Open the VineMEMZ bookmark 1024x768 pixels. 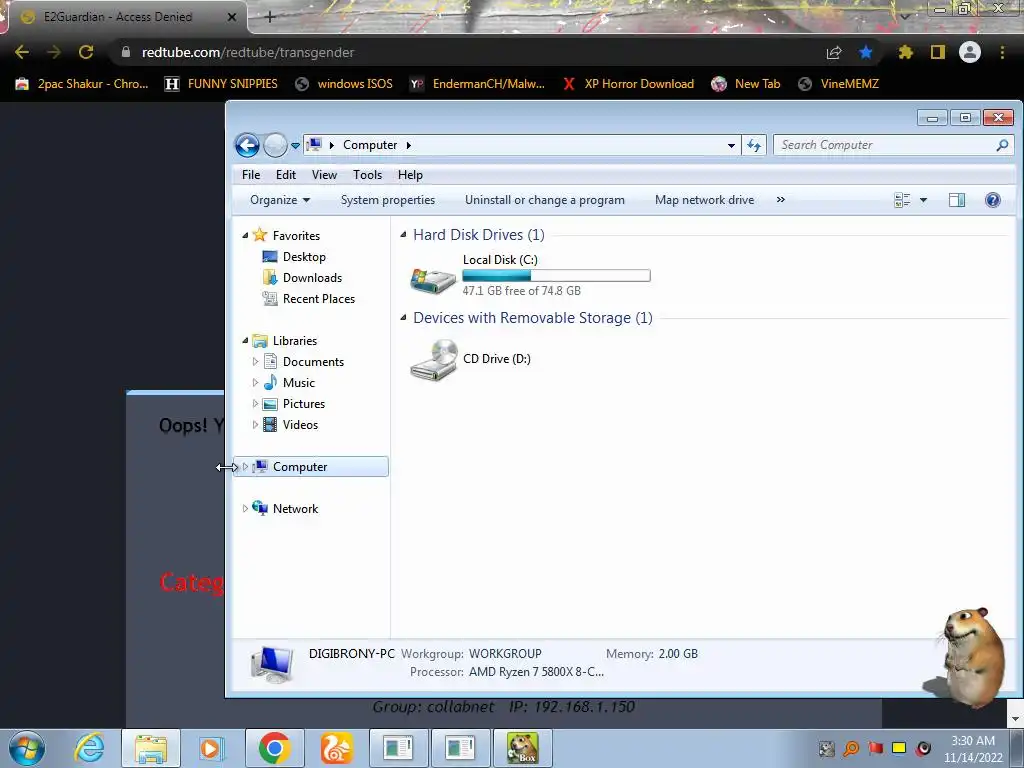tap(839, 84)
